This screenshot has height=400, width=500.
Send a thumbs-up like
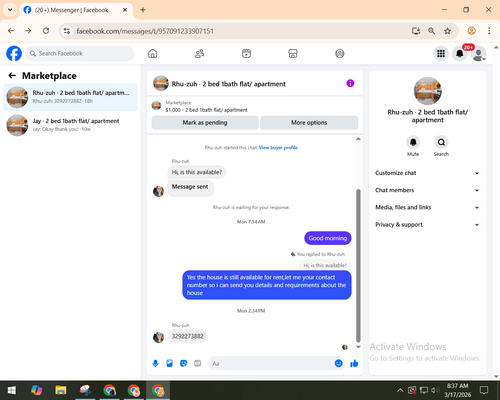[x=354, y=363]
